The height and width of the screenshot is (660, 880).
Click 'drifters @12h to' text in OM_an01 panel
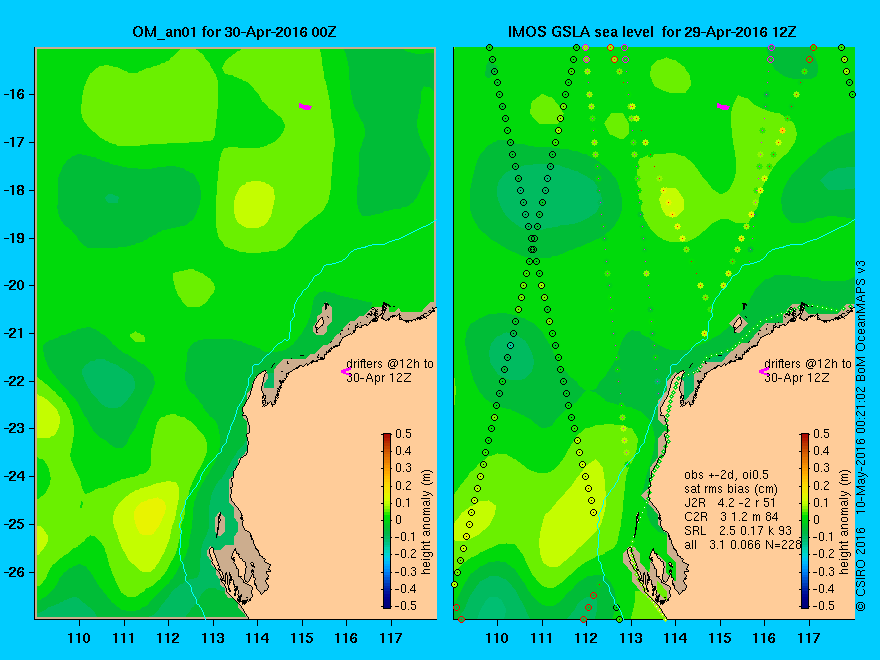(x=389, y=364)
